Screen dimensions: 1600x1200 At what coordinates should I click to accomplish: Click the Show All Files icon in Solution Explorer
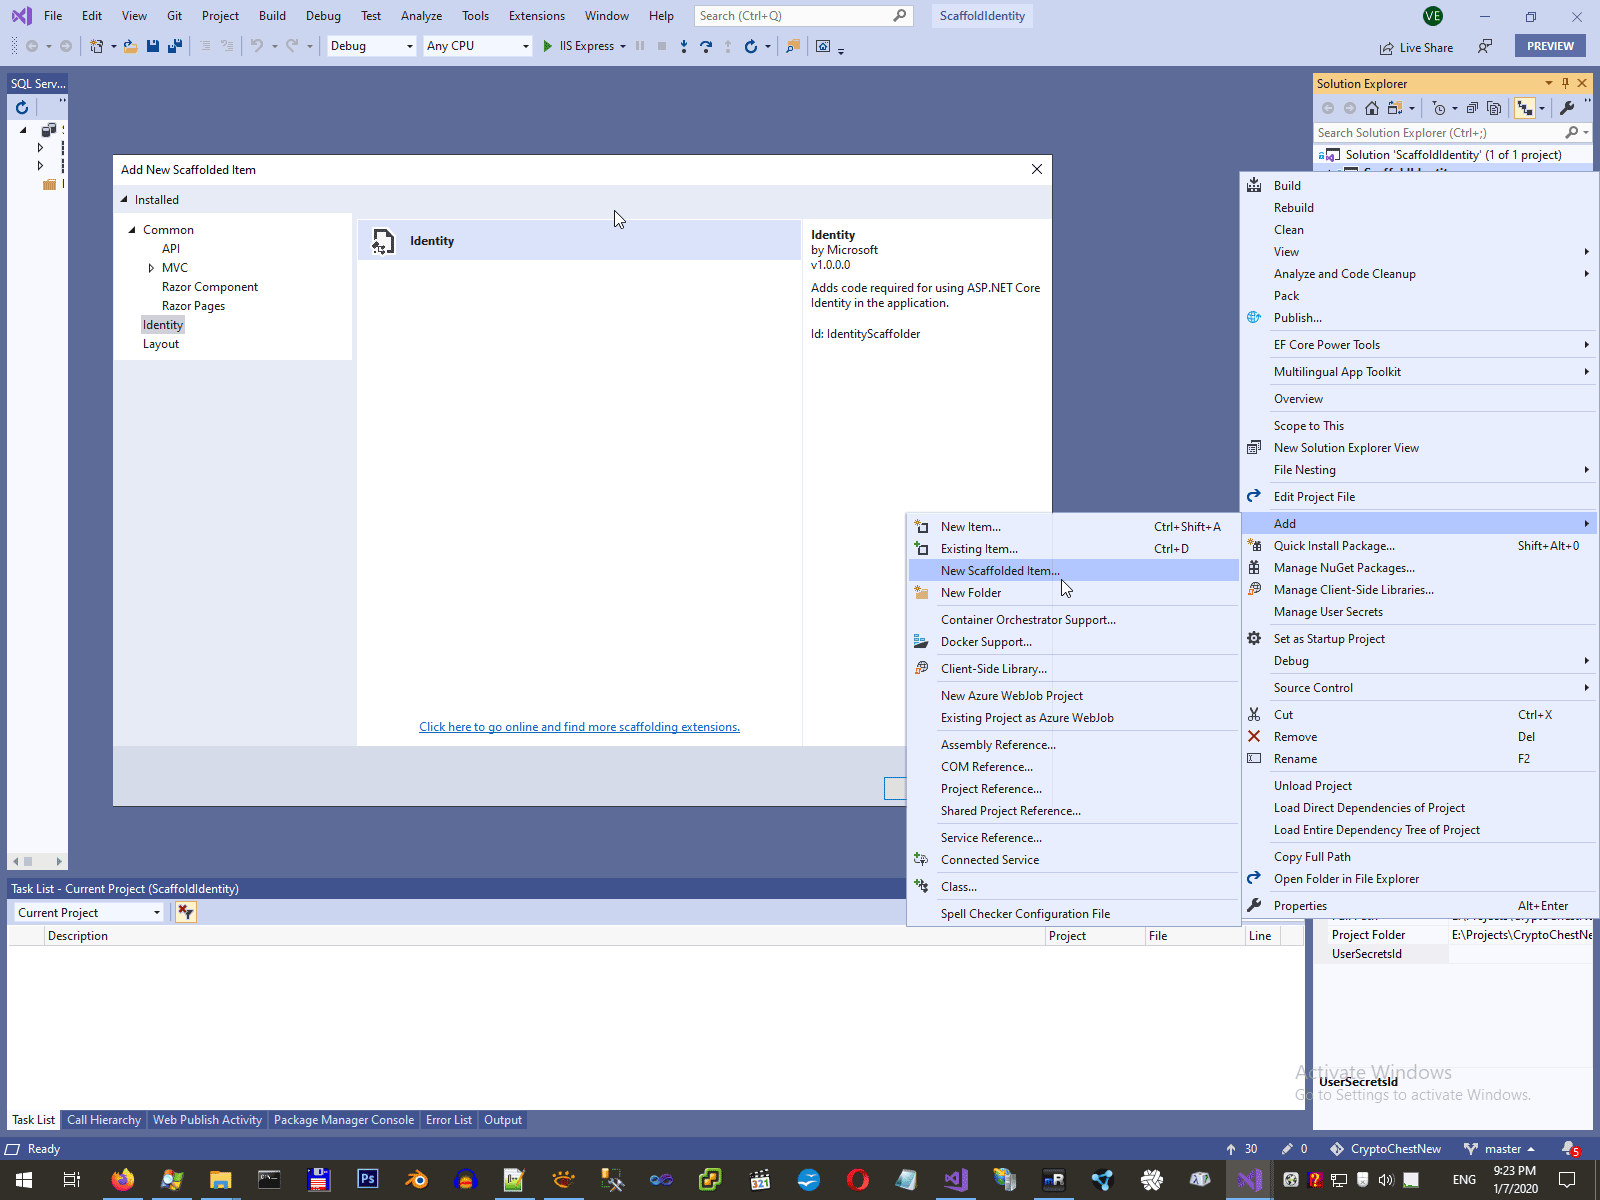click(x=1494, y=108)
